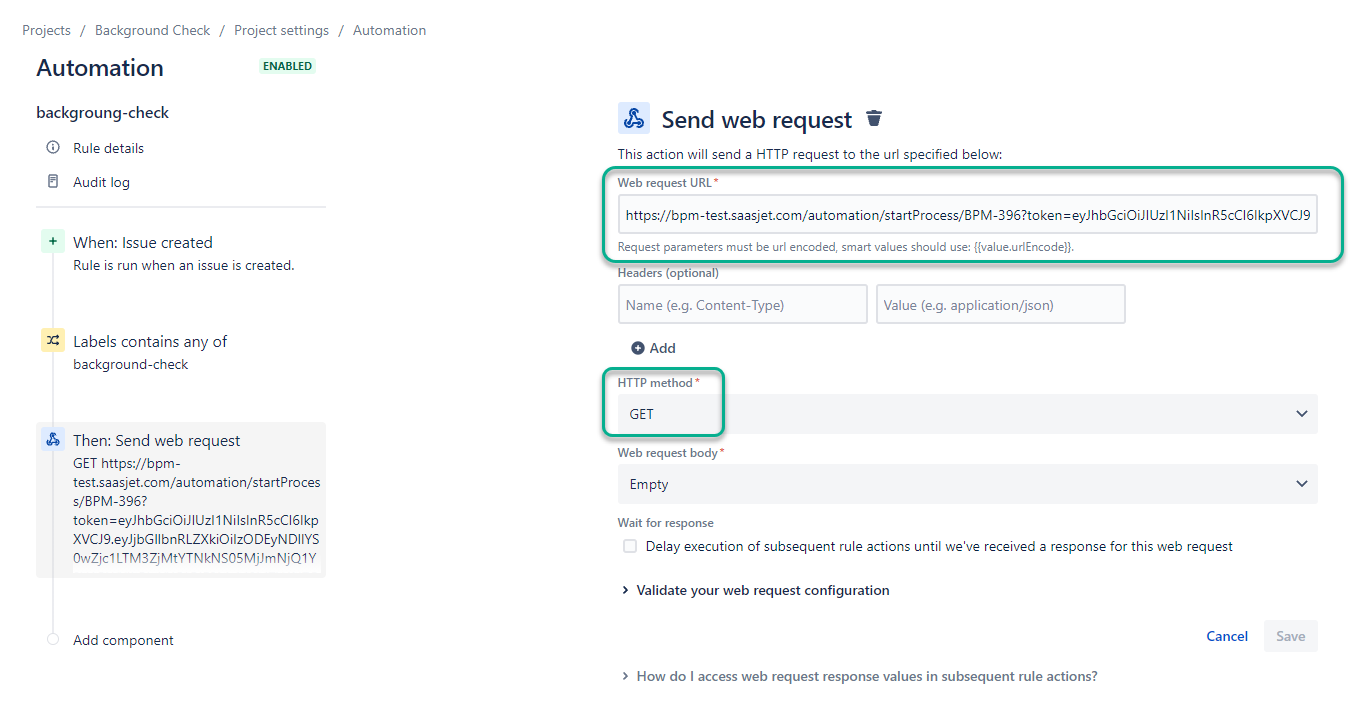Click the ENABLED badge on the Automation rule
The image size is (1365, 720).
287,65
